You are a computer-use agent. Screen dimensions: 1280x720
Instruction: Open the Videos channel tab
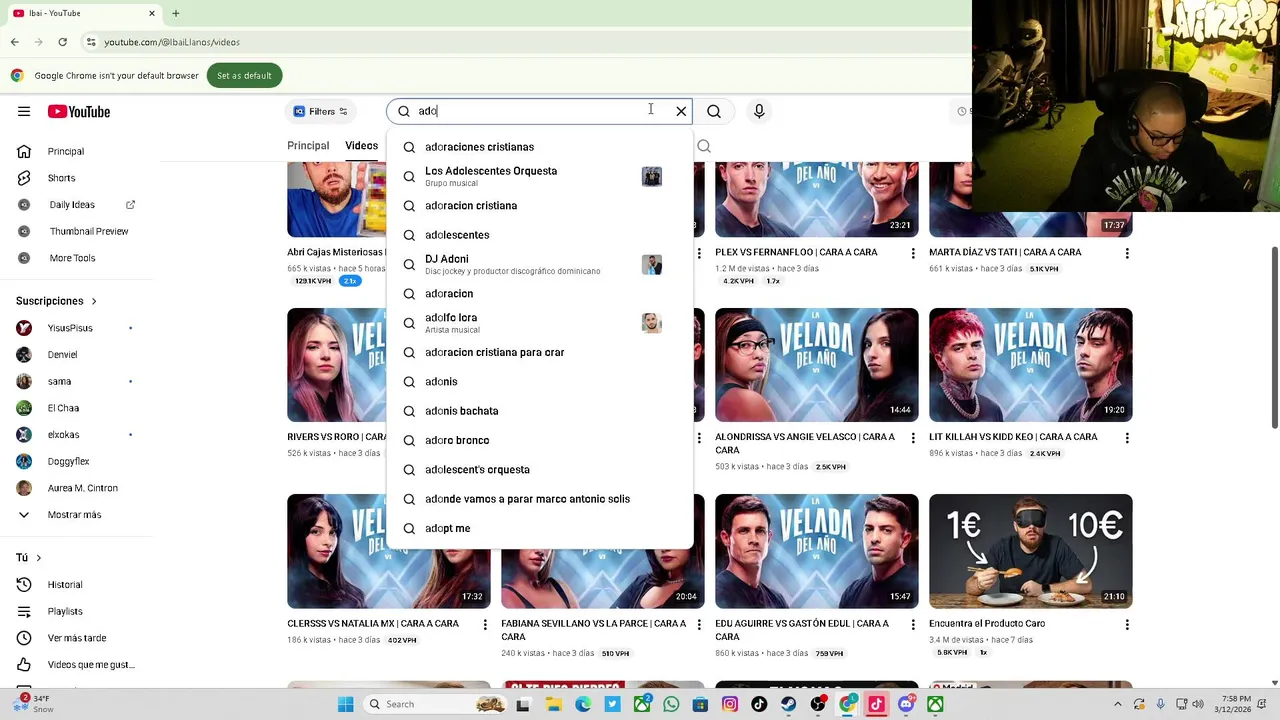pos(362,146)
